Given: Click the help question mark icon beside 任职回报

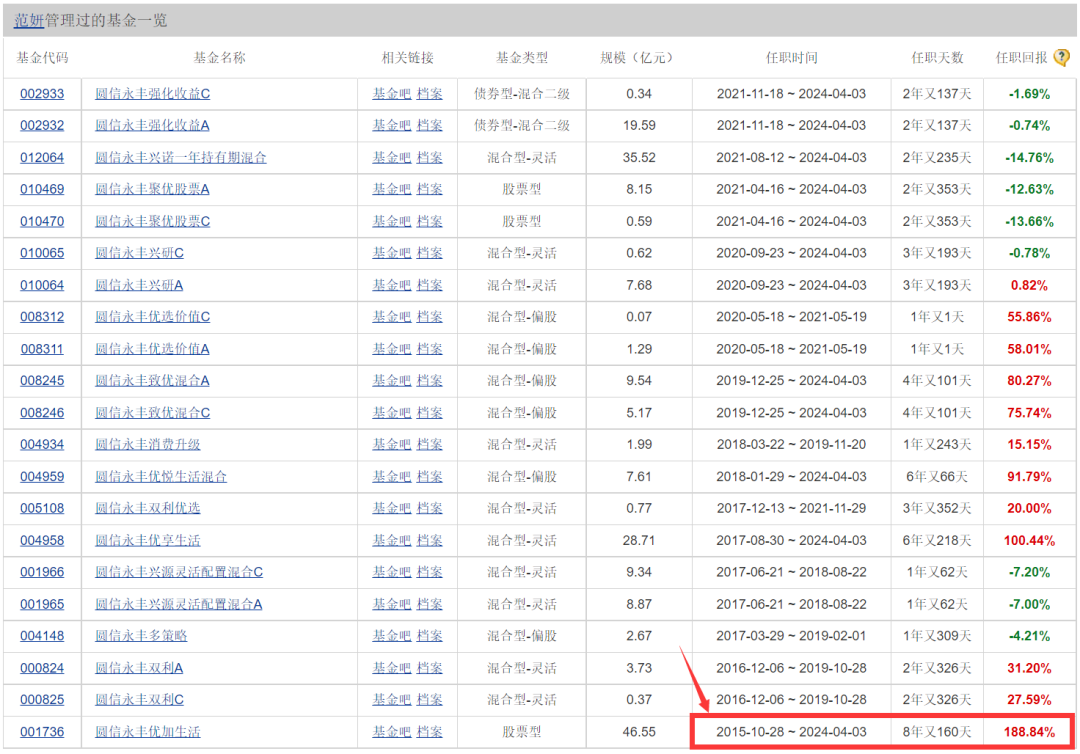Looking at the screenshot, I should point(1062,58).
